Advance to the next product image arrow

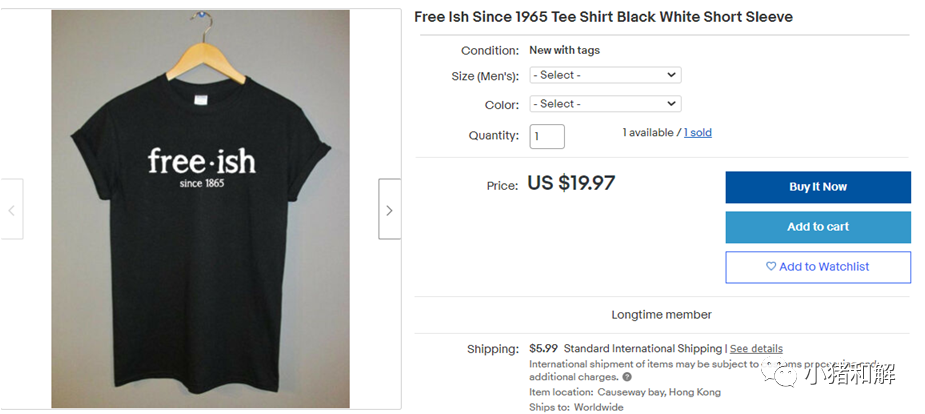coord(389,209)
